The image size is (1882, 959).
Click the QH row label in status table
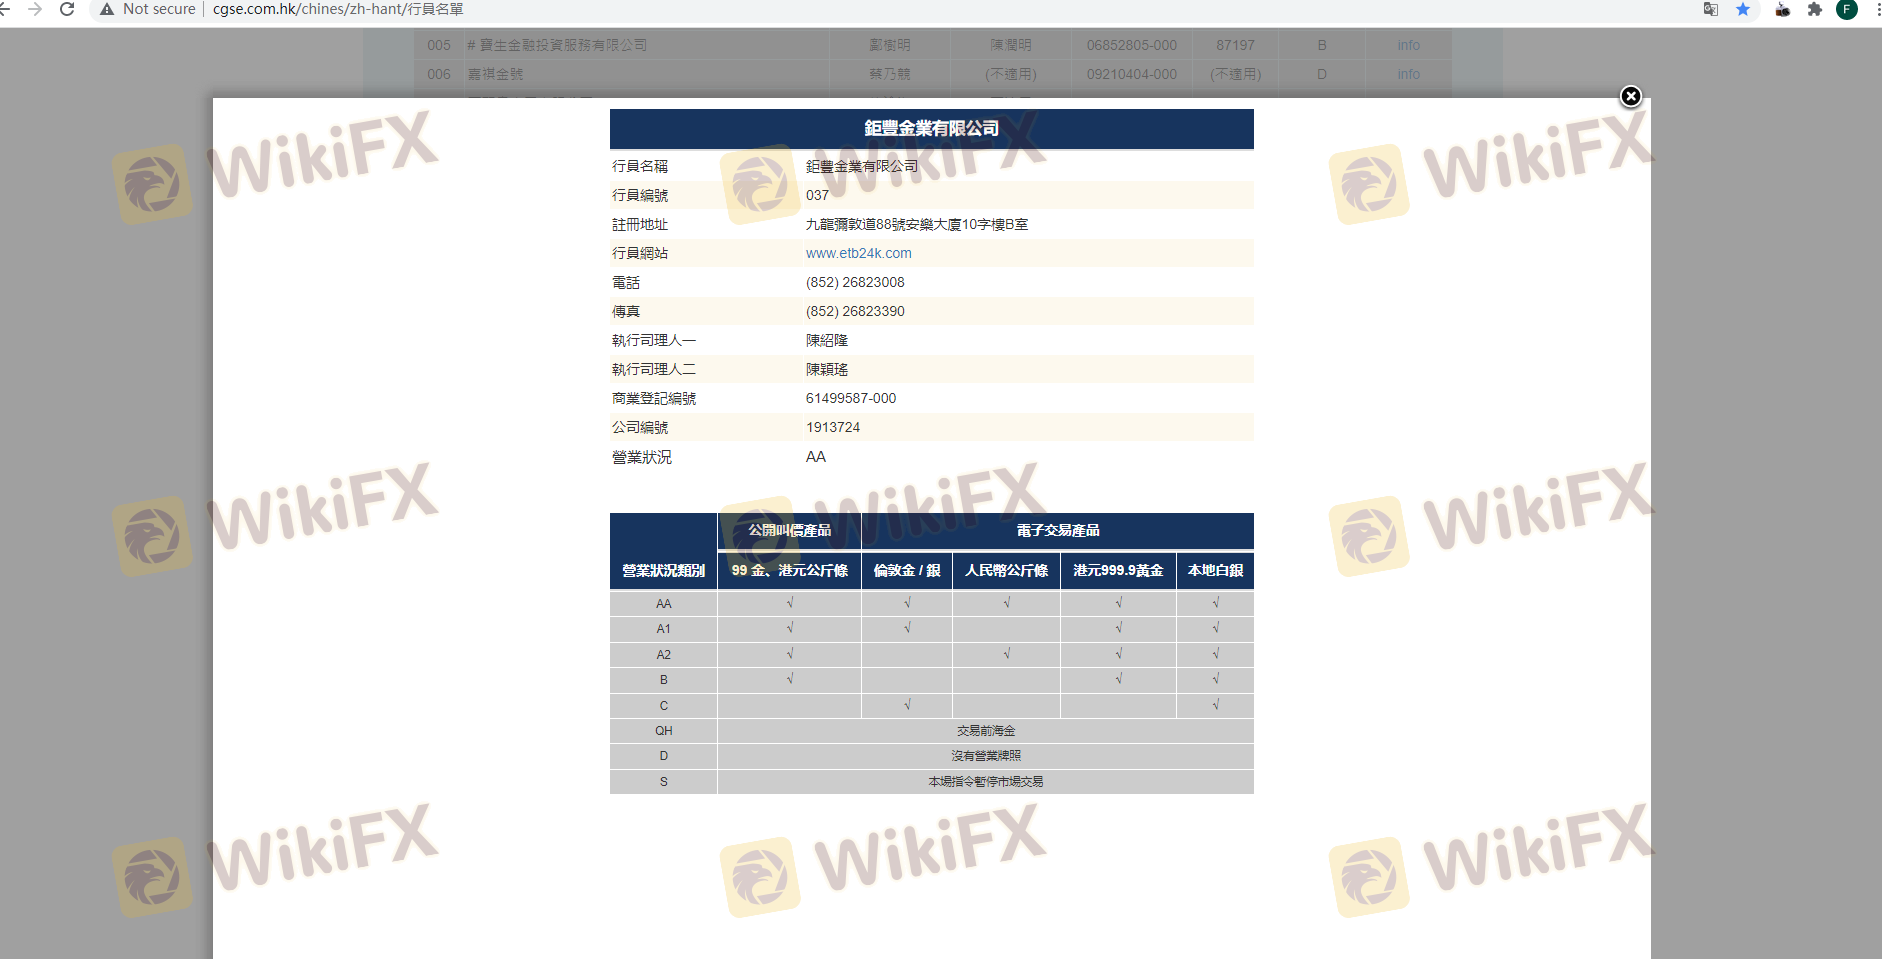[x=664, y=731]
